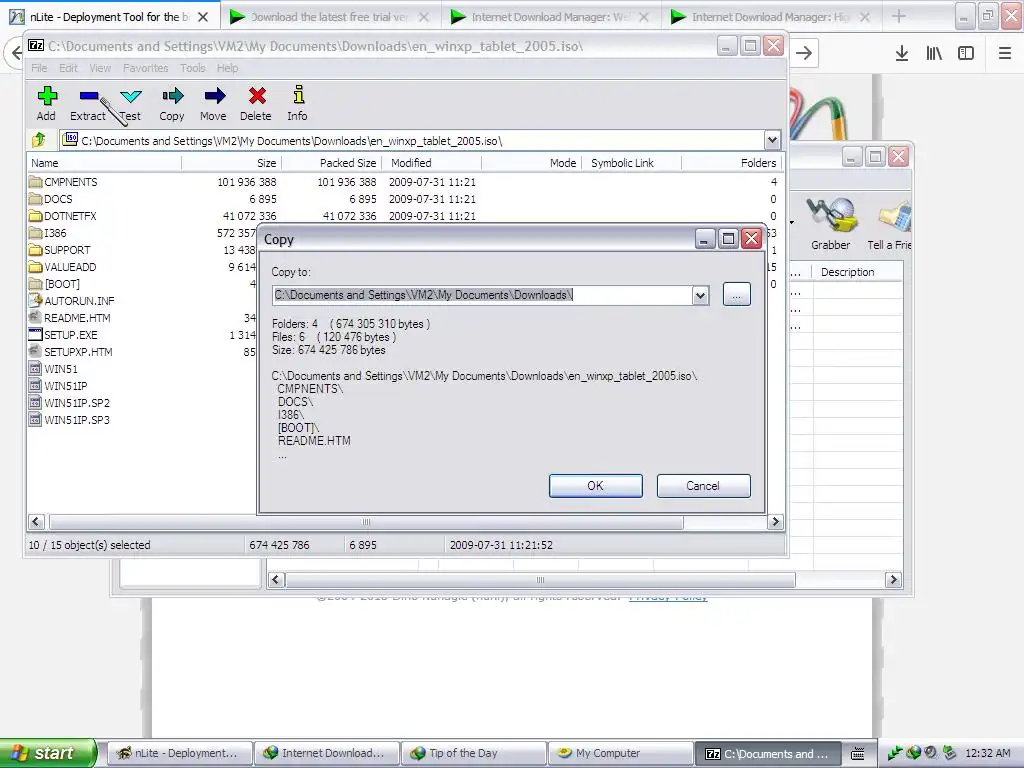
Task: Sort by the Symbolic Link column header
Action: pos(631,163)
